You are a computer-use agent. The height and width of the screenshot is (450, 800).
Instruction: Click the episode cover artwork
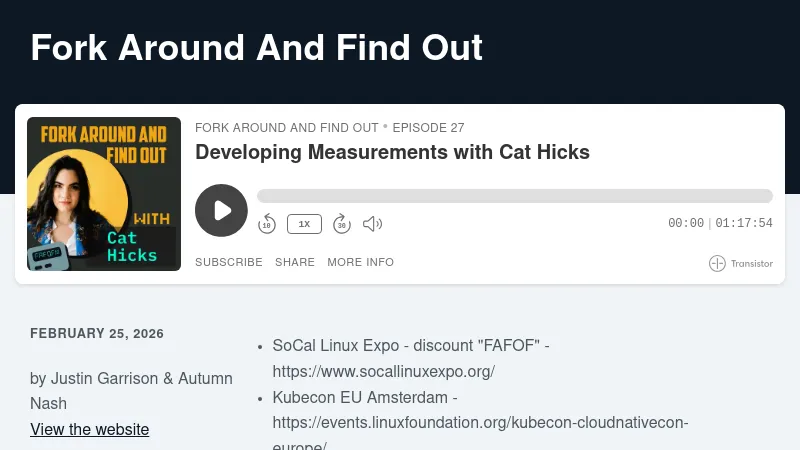pos(104,194)
